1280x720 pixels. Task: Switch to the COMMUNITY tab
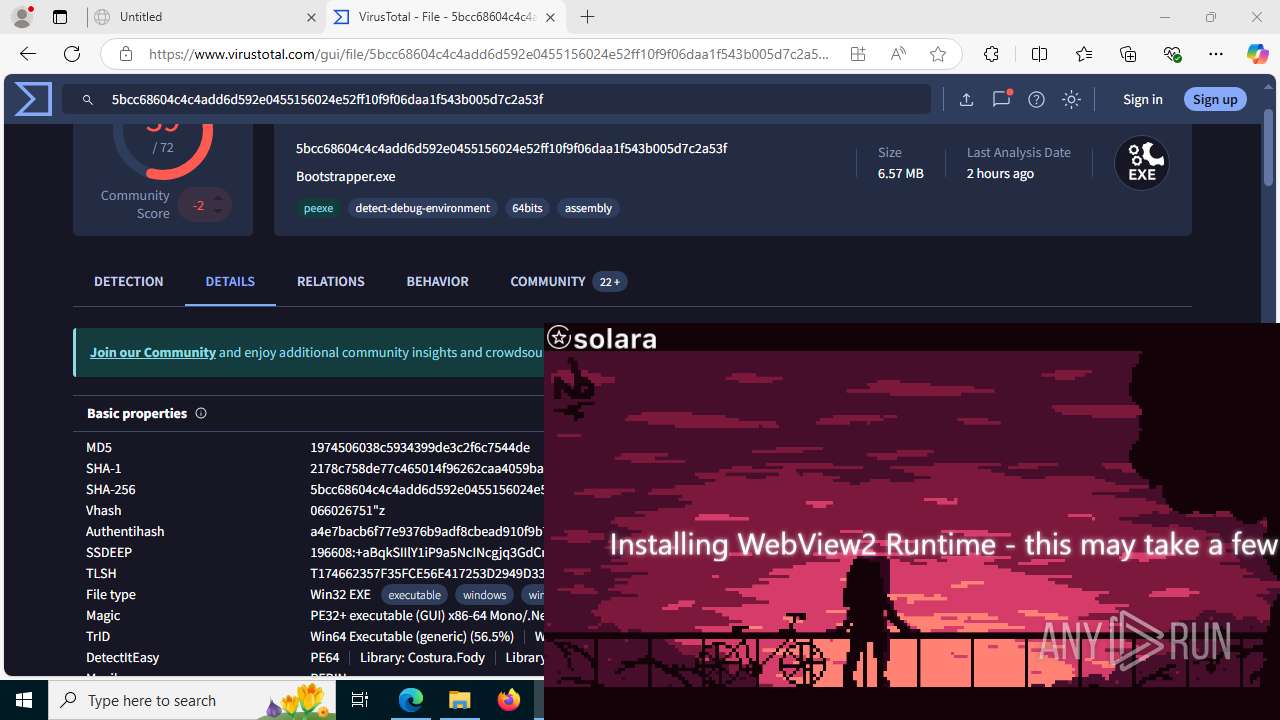point(568,282)
